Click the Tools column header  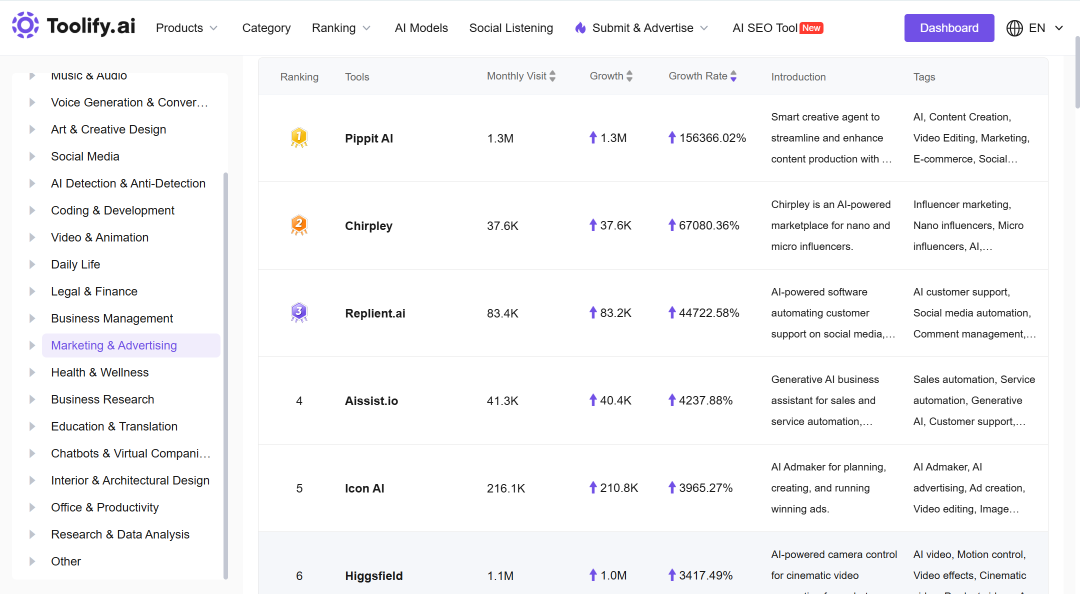point(357,76)
